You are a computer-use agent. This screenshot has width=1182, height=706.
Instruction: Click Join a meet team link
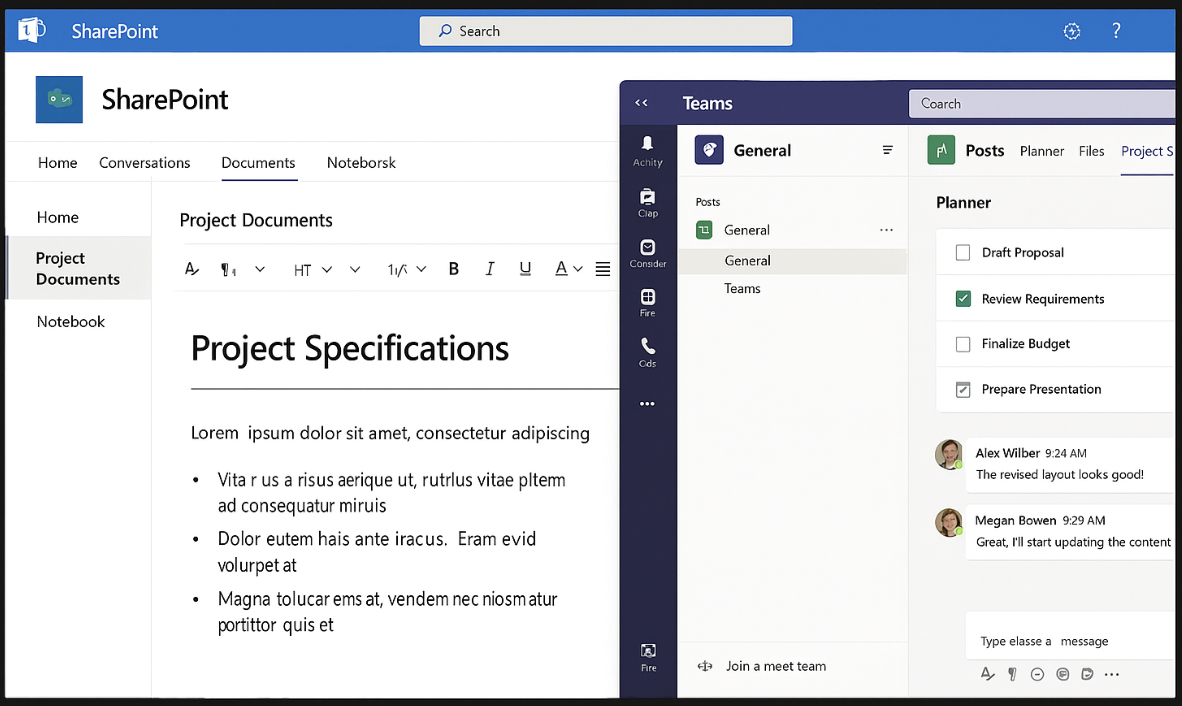click(776, 666)
